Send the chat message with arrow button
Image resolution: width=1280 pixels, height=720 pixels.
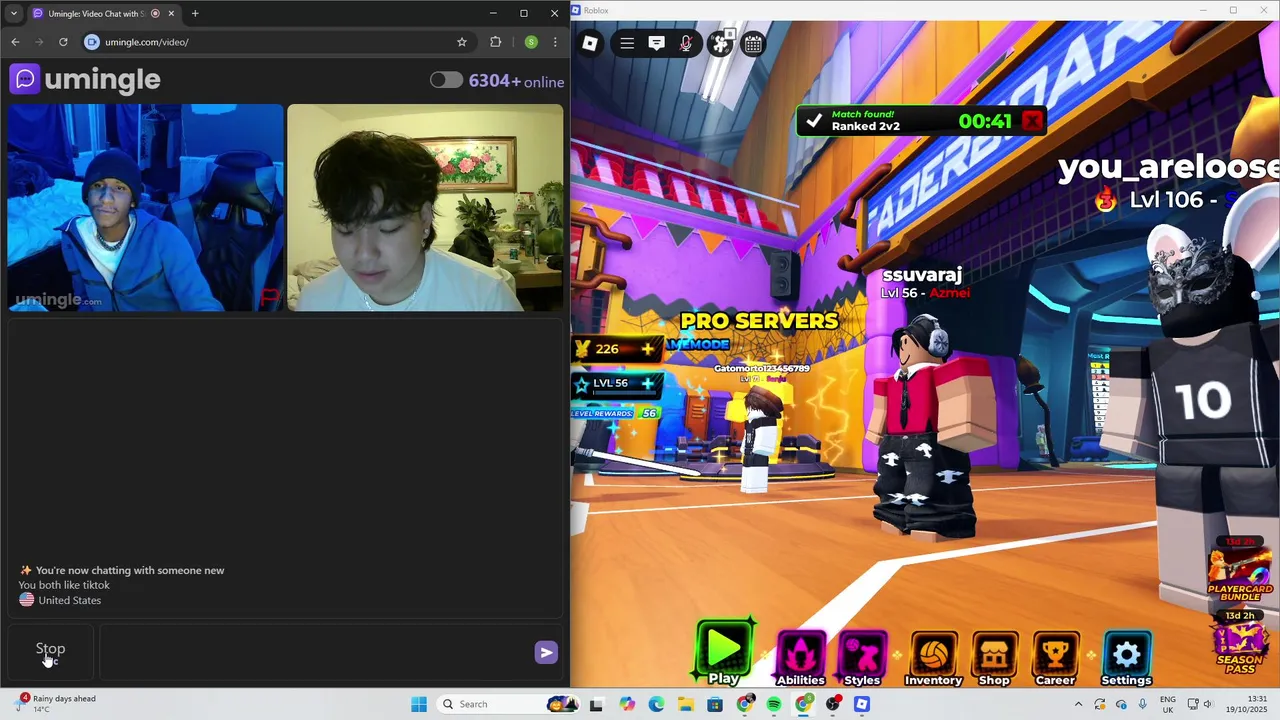(546, 652)
